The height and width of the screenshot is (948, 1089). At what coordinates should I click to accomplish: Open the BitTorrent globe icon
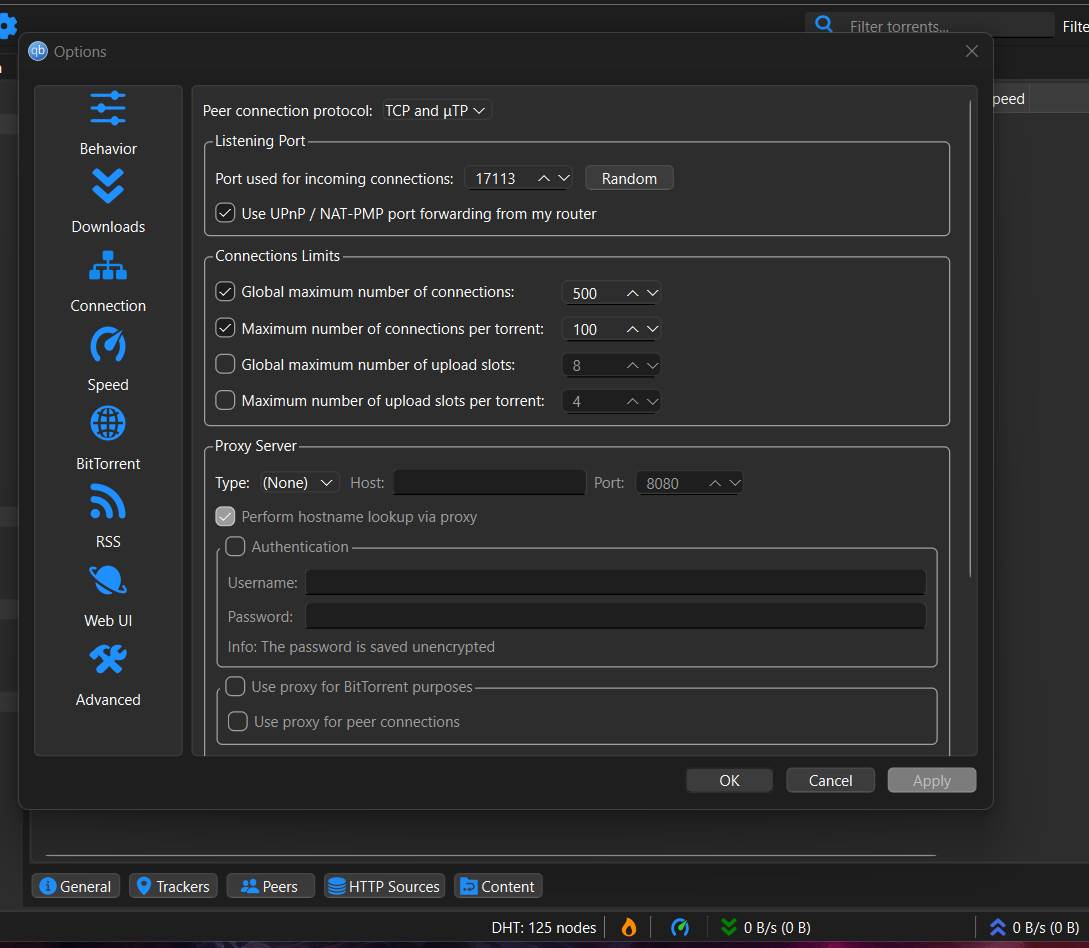[x=108, y=423]
